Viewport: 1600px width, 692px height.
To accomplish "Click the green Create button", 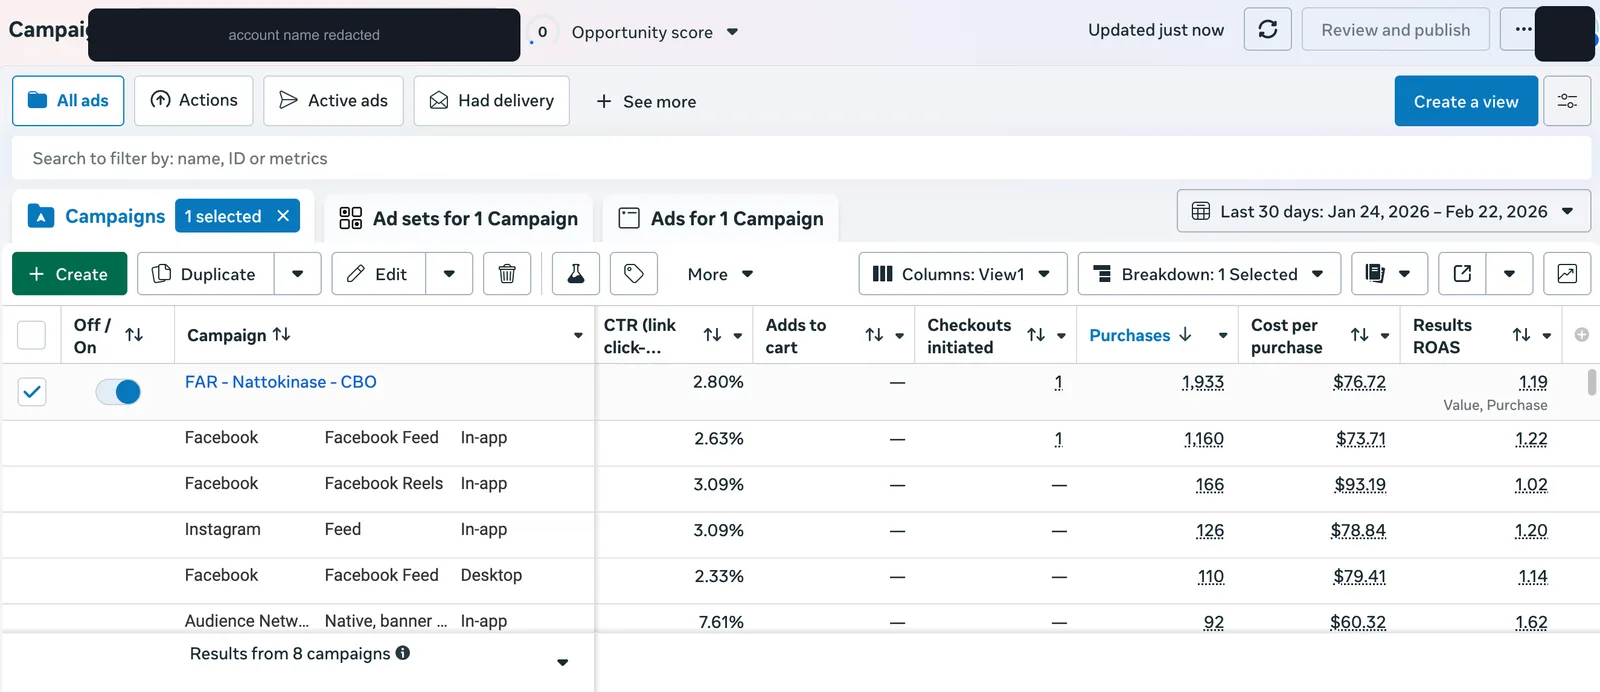I will [x=69, y=274].
